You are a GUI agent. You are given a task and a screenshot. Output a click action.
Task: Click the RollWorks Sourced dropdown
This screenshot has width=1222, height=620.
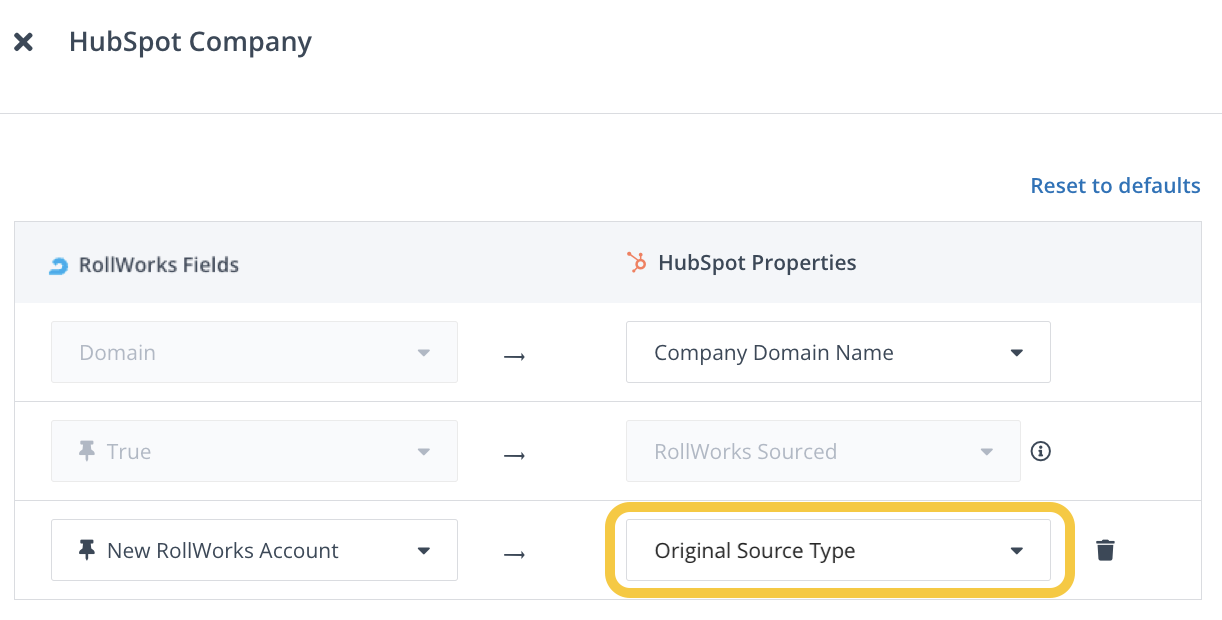pos(822,451)
